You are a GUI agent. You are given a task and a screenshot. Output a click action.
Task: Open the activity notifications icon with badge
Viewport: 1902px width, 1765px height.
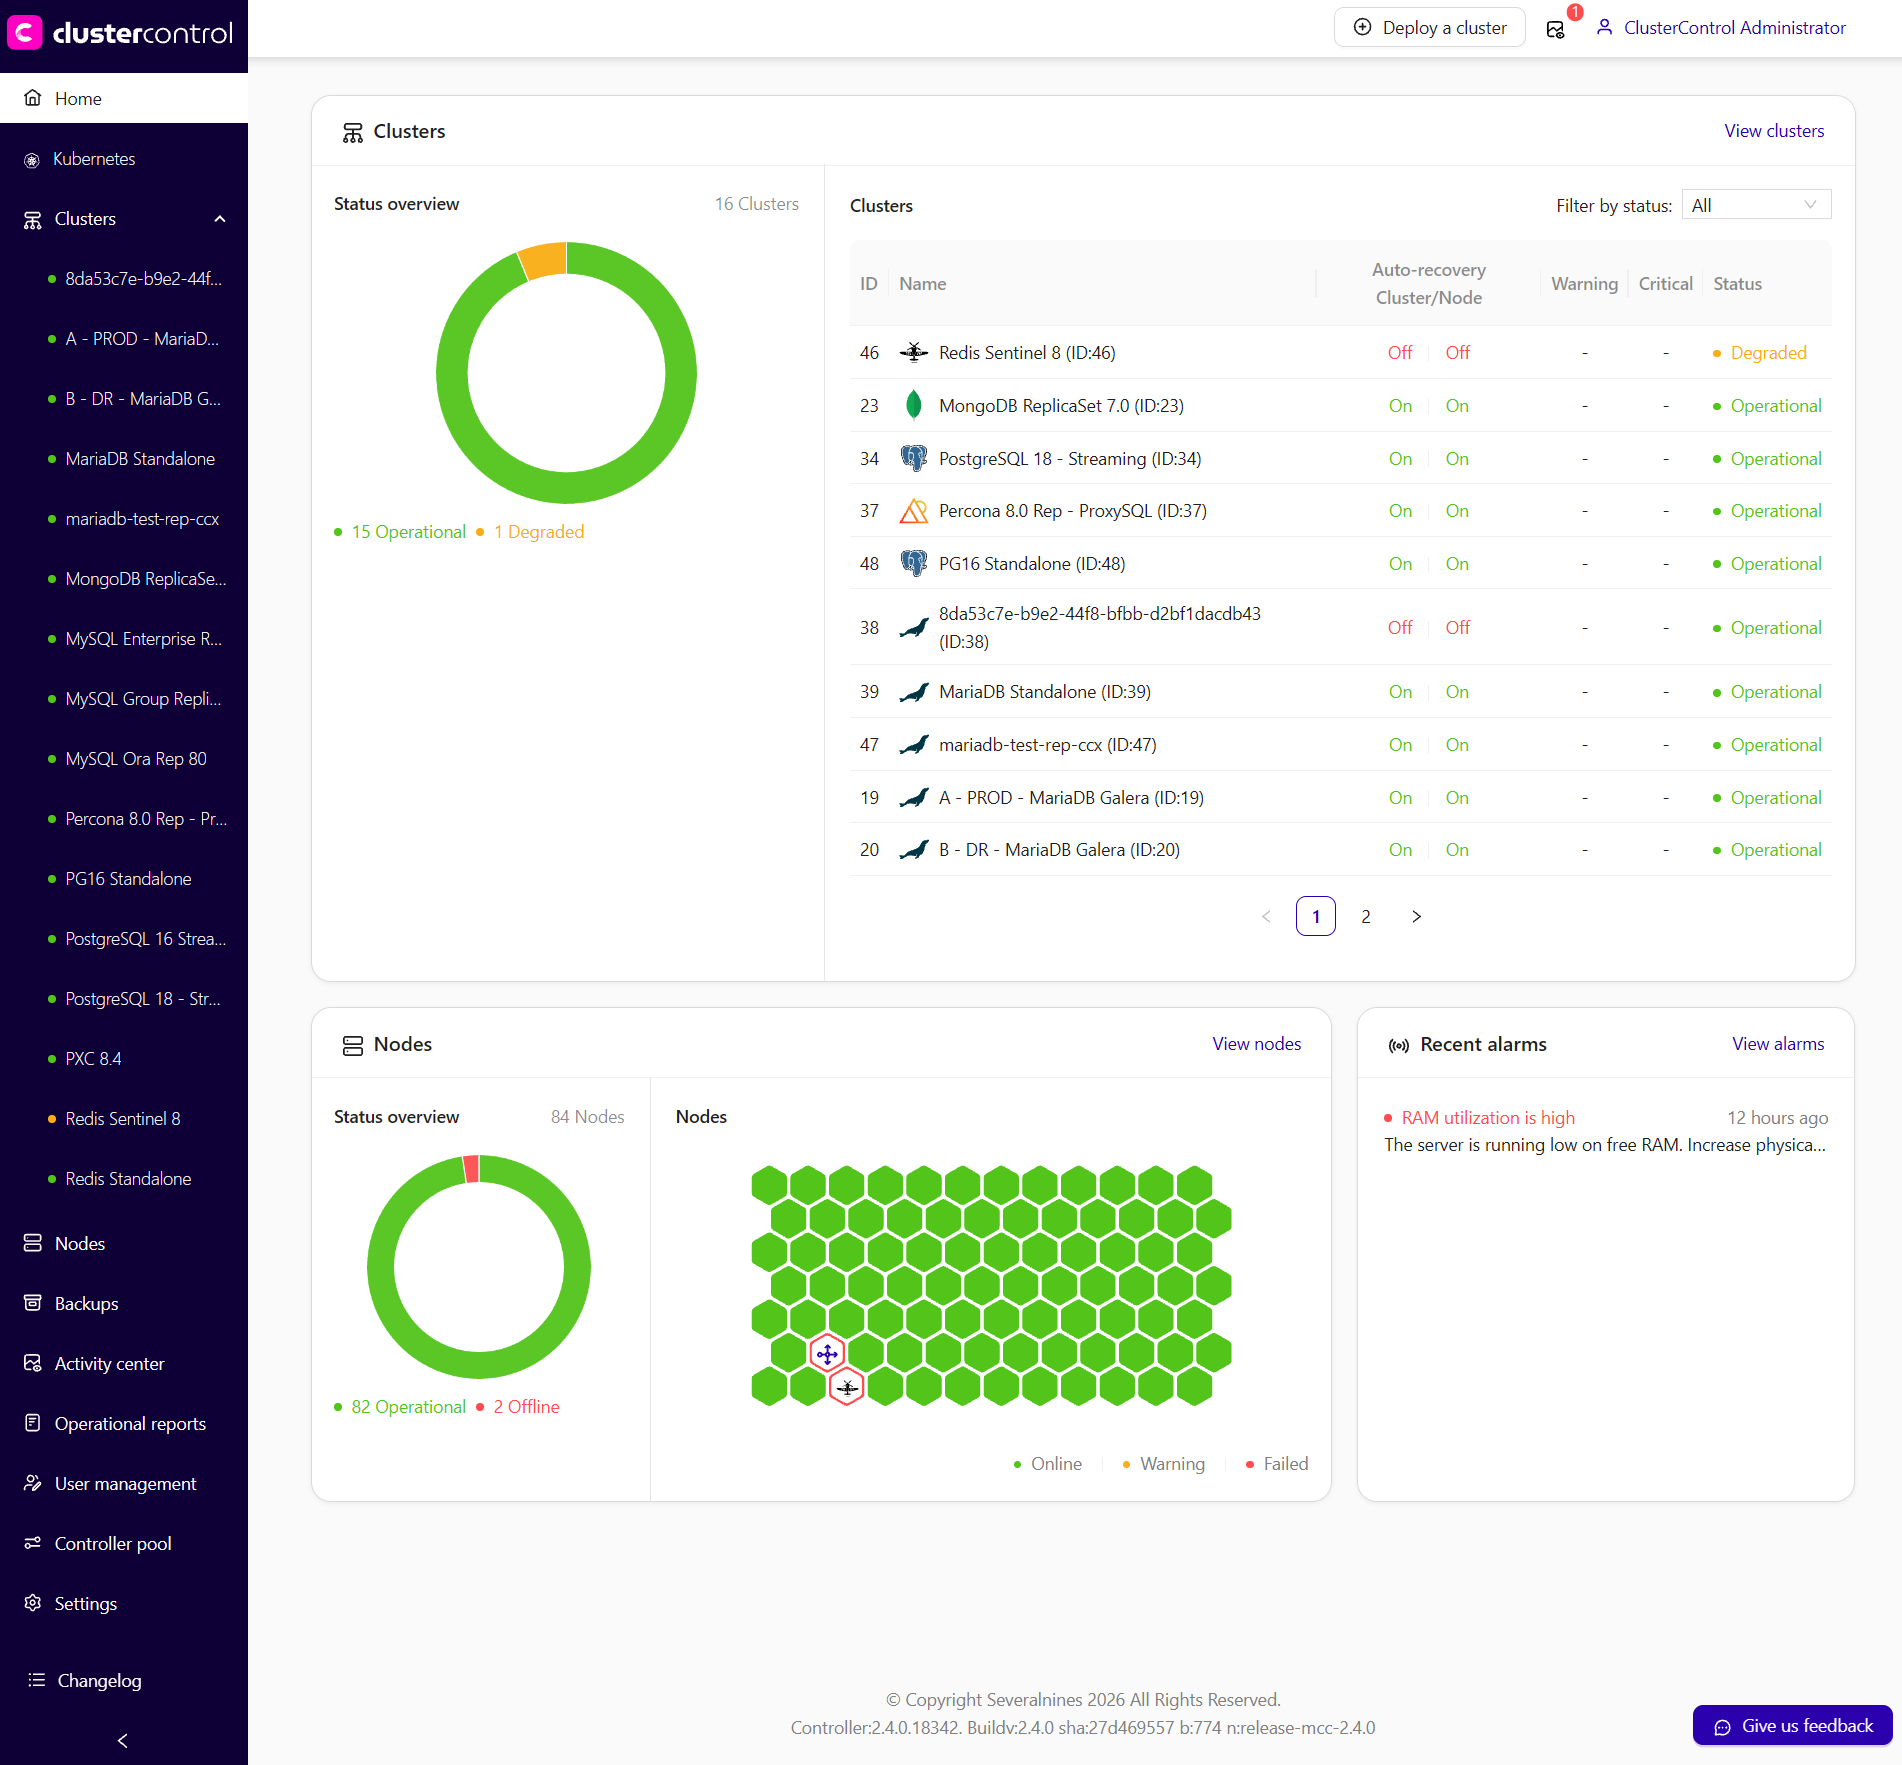click(1556, 29)
